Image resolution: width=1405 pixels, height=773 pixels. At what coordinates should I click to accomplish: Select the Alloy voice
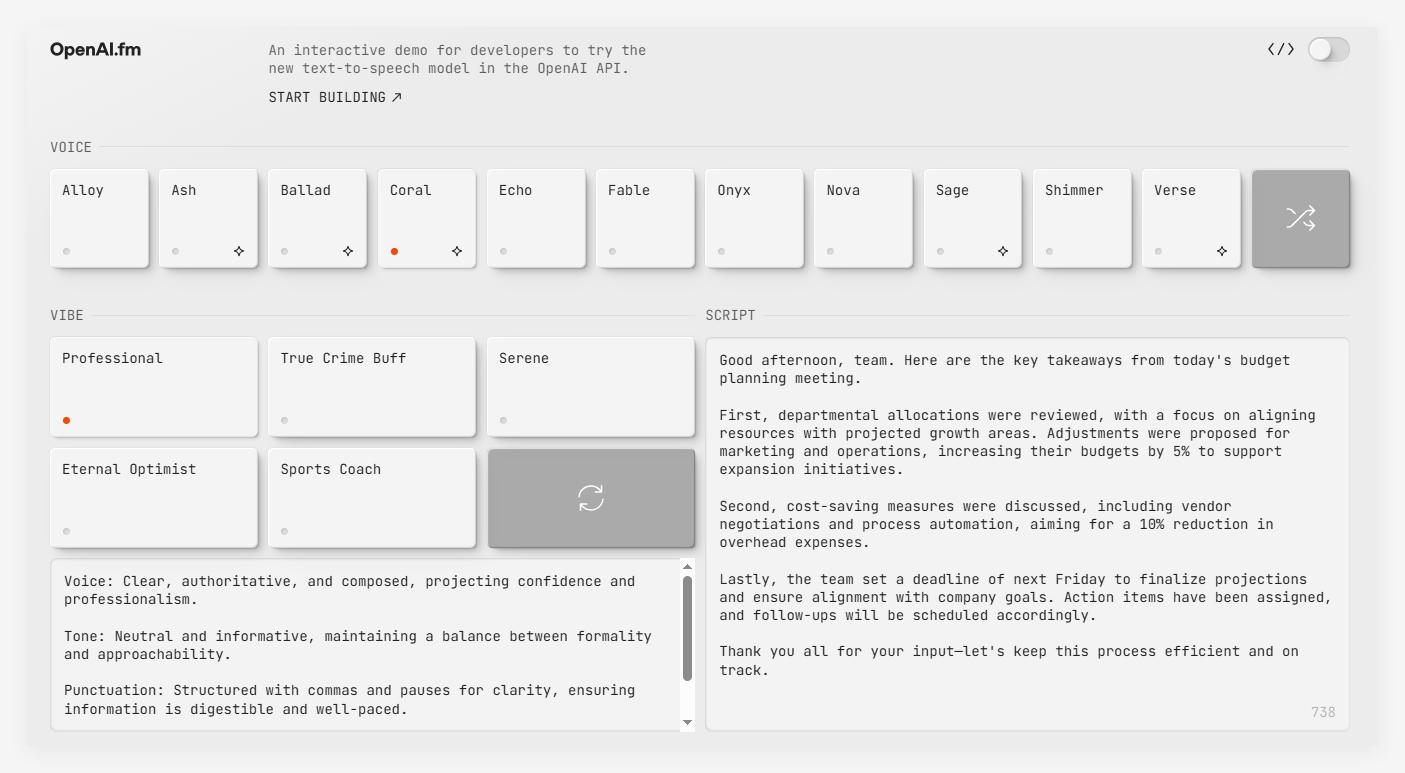pyautogui.click(x=99, y=219)
